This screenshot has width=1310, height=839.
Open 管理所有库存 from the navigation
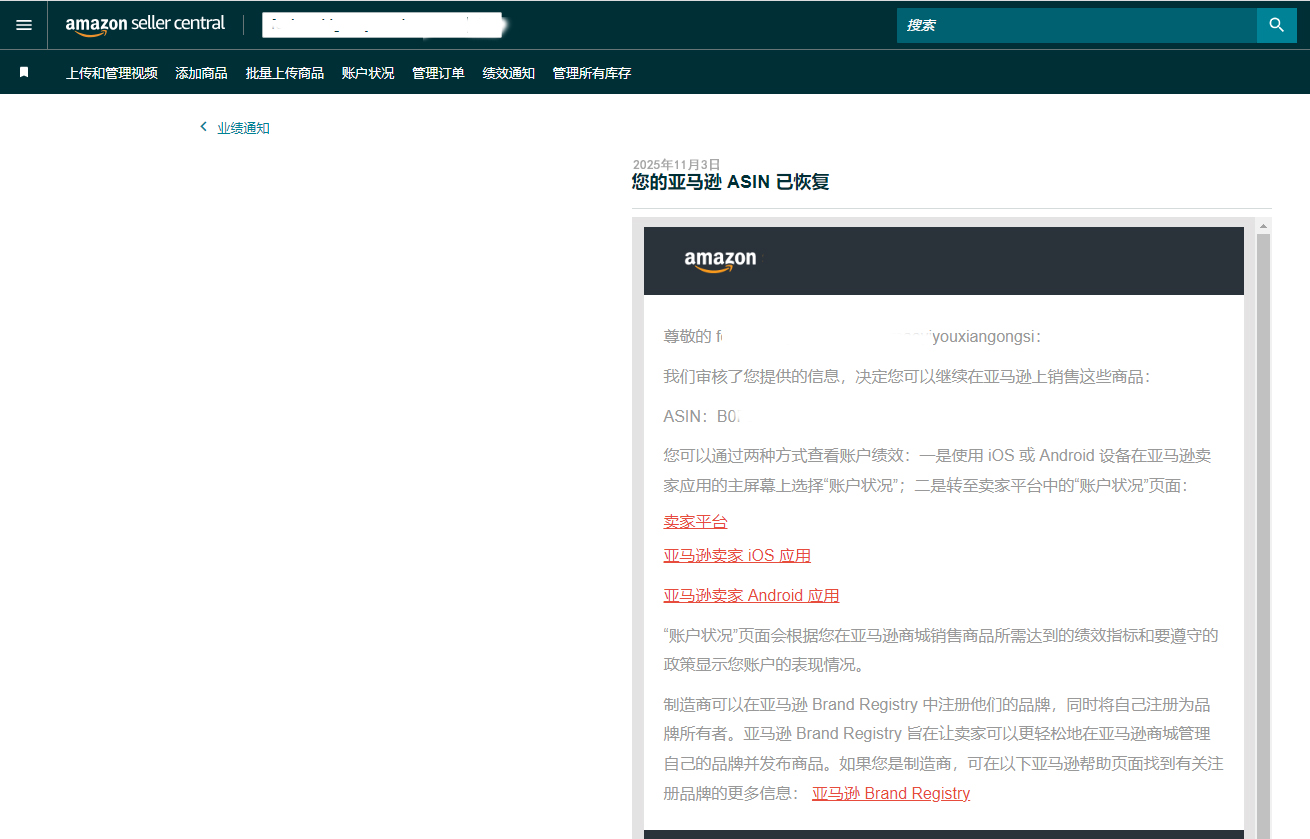tap(591, 72)
